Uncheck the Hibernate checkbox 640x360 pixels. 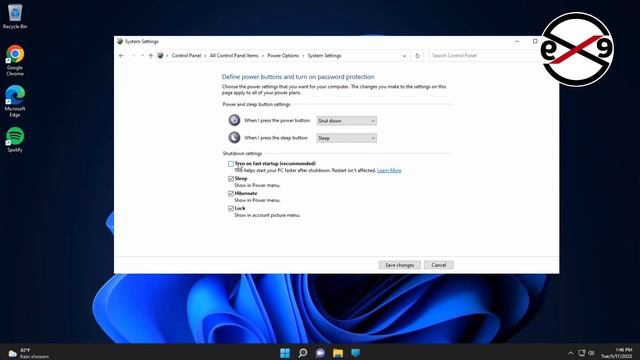231,193
